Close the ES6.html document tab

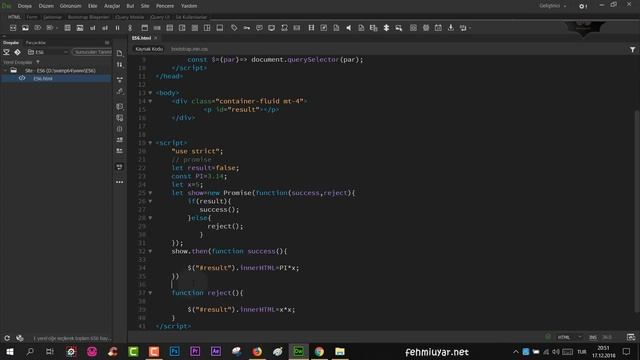point(156,38)
